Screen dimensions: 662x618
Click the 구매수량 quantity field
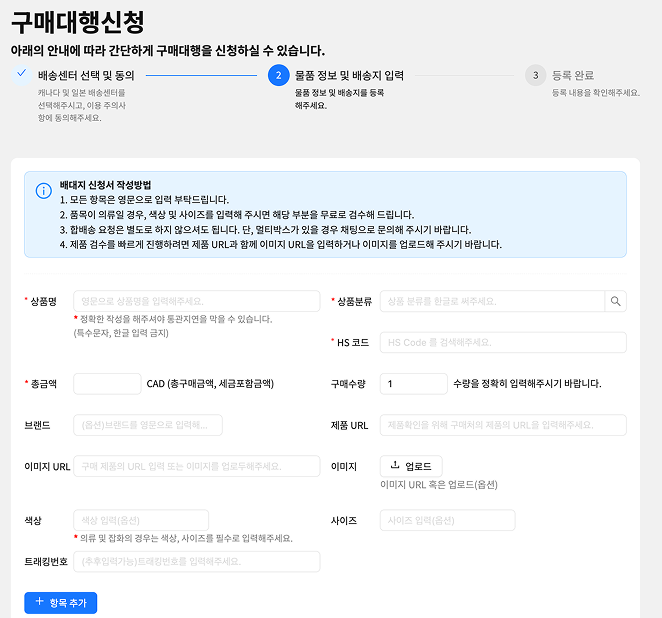pos(413,384)
